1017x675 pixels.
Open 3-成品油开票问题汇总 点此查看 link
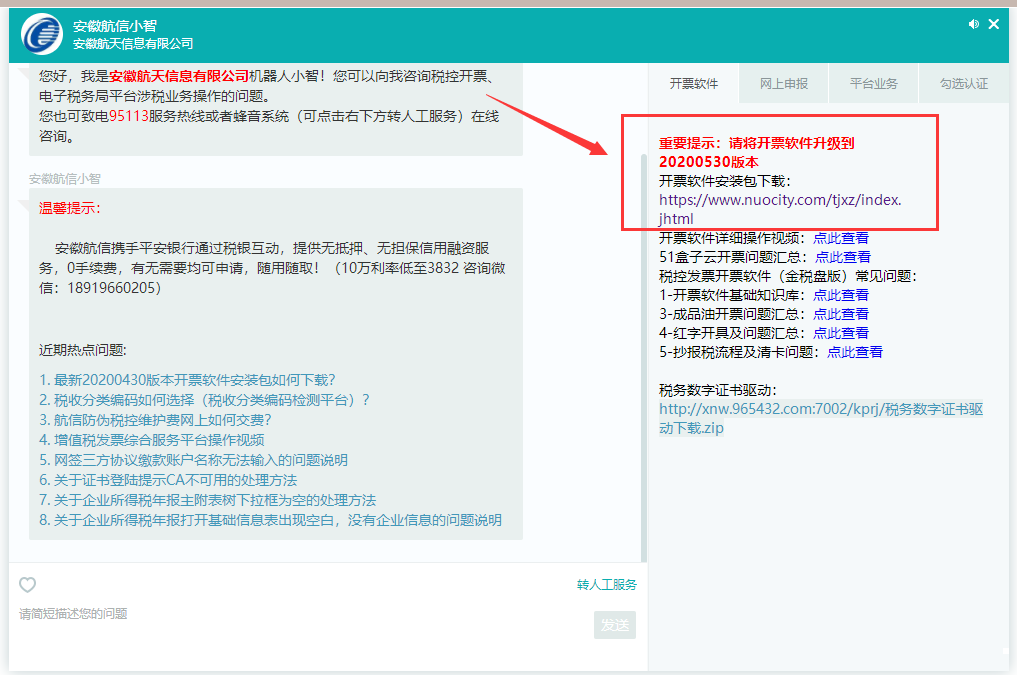(x=841, y=314)
